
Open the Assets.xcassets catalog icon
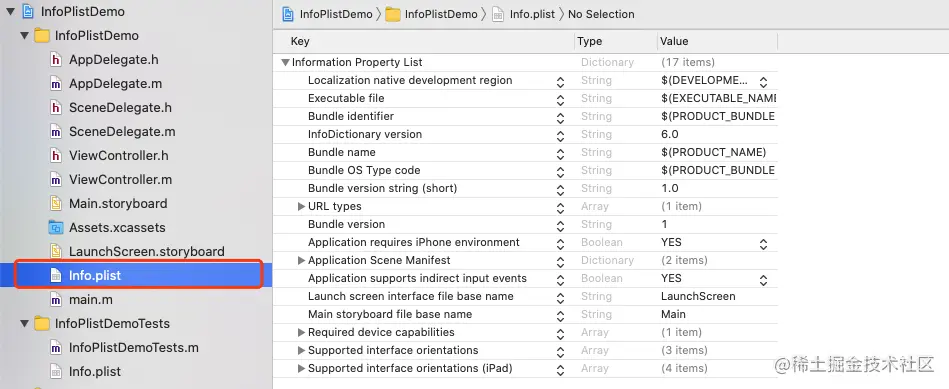[x=56, y=227]
